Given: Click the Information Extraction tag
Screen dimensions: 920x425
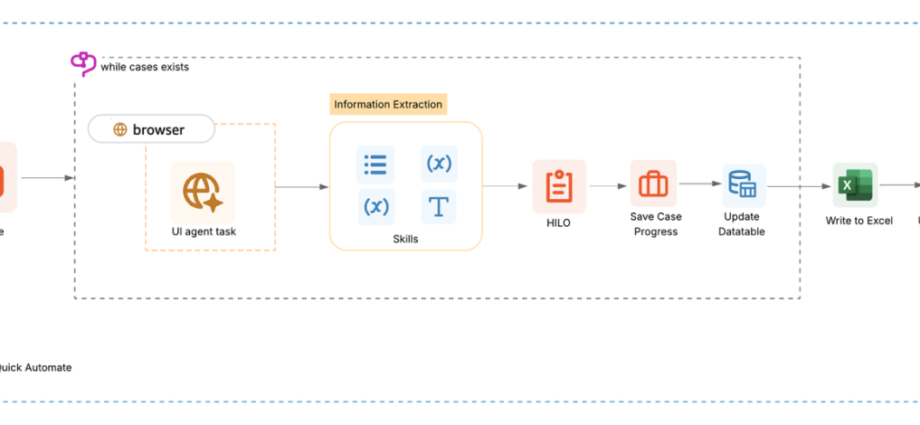Looking at the screenshot, I should tap(388, 104).
